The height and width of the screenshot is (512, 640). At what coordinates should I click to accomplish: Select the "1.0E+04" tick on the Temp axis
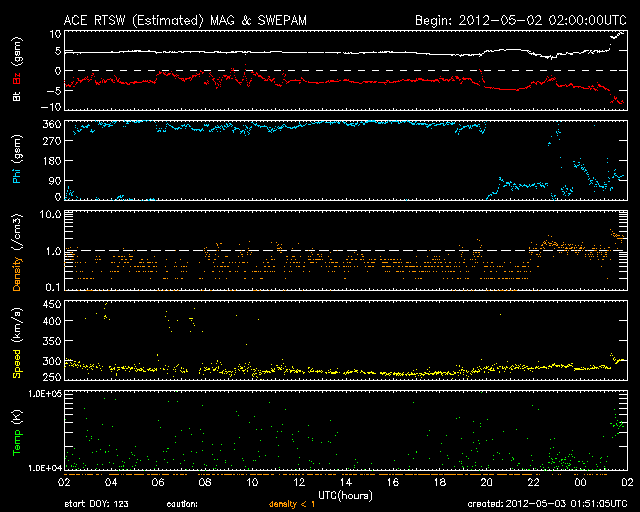coord(45,468)
